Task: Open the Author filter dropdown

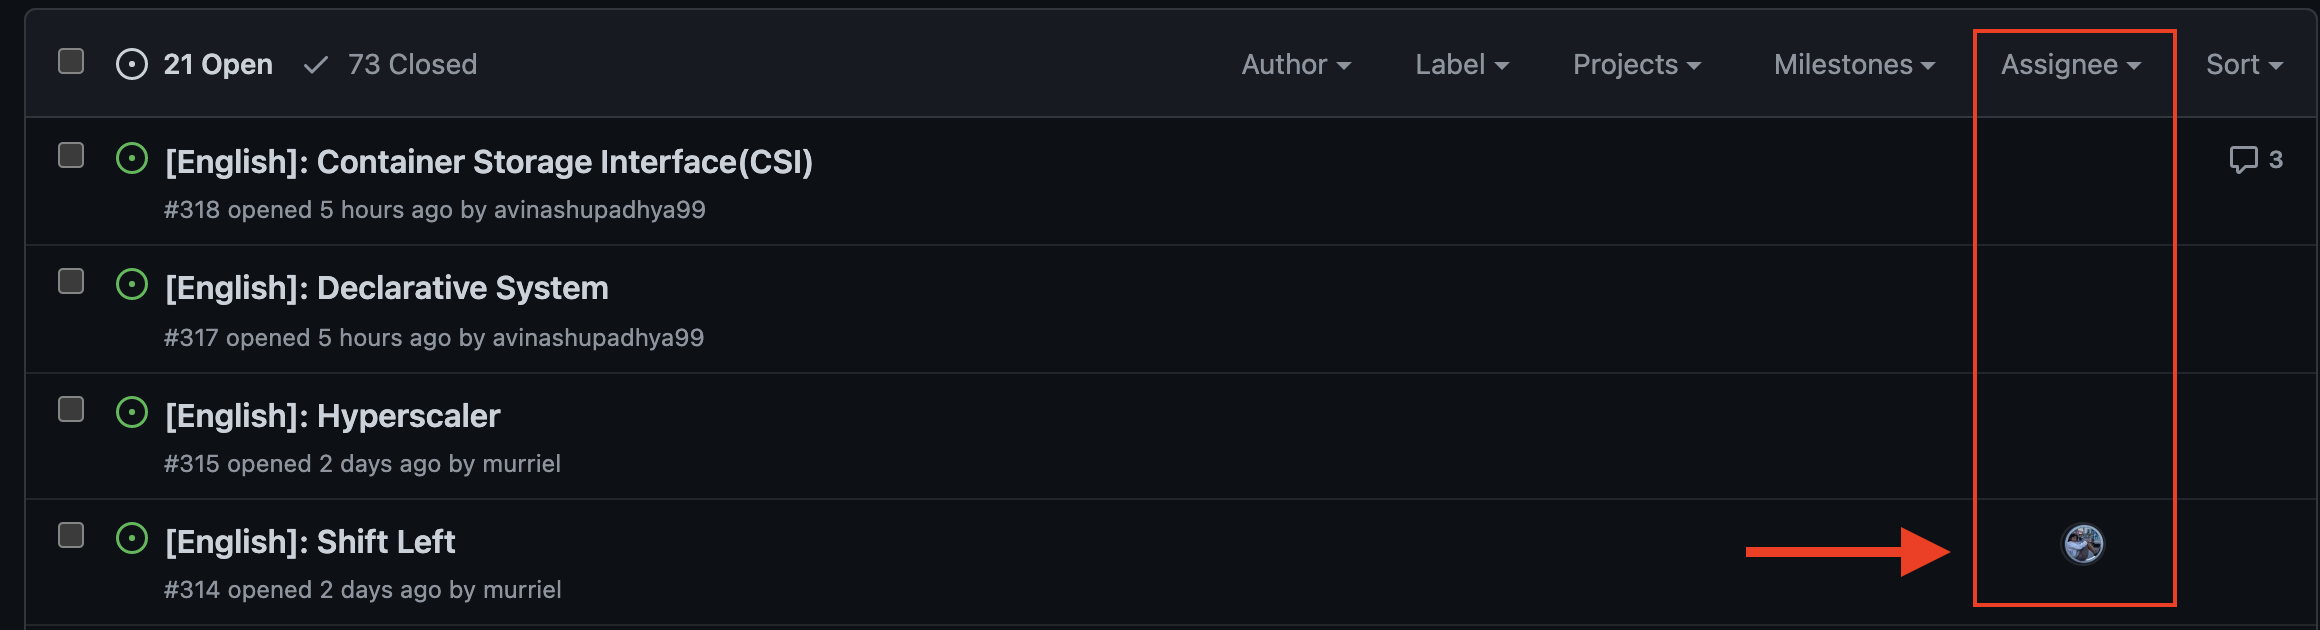Action: tap(1295, 65)
